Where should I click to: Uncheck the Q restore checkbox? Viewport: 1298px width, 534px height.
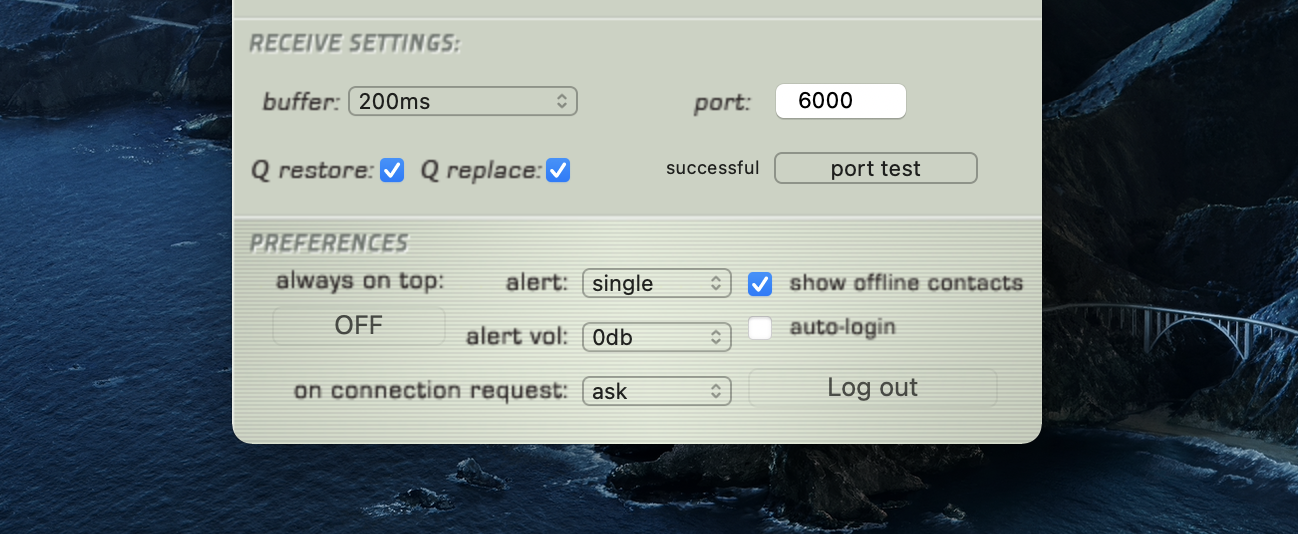[392, 170]
